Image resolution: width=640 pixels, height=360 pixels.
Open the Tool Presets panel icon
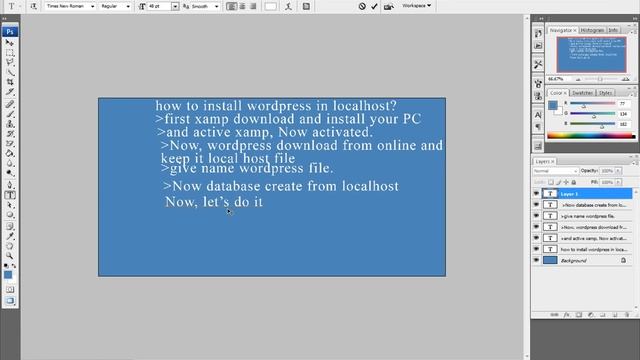[538, 64]
